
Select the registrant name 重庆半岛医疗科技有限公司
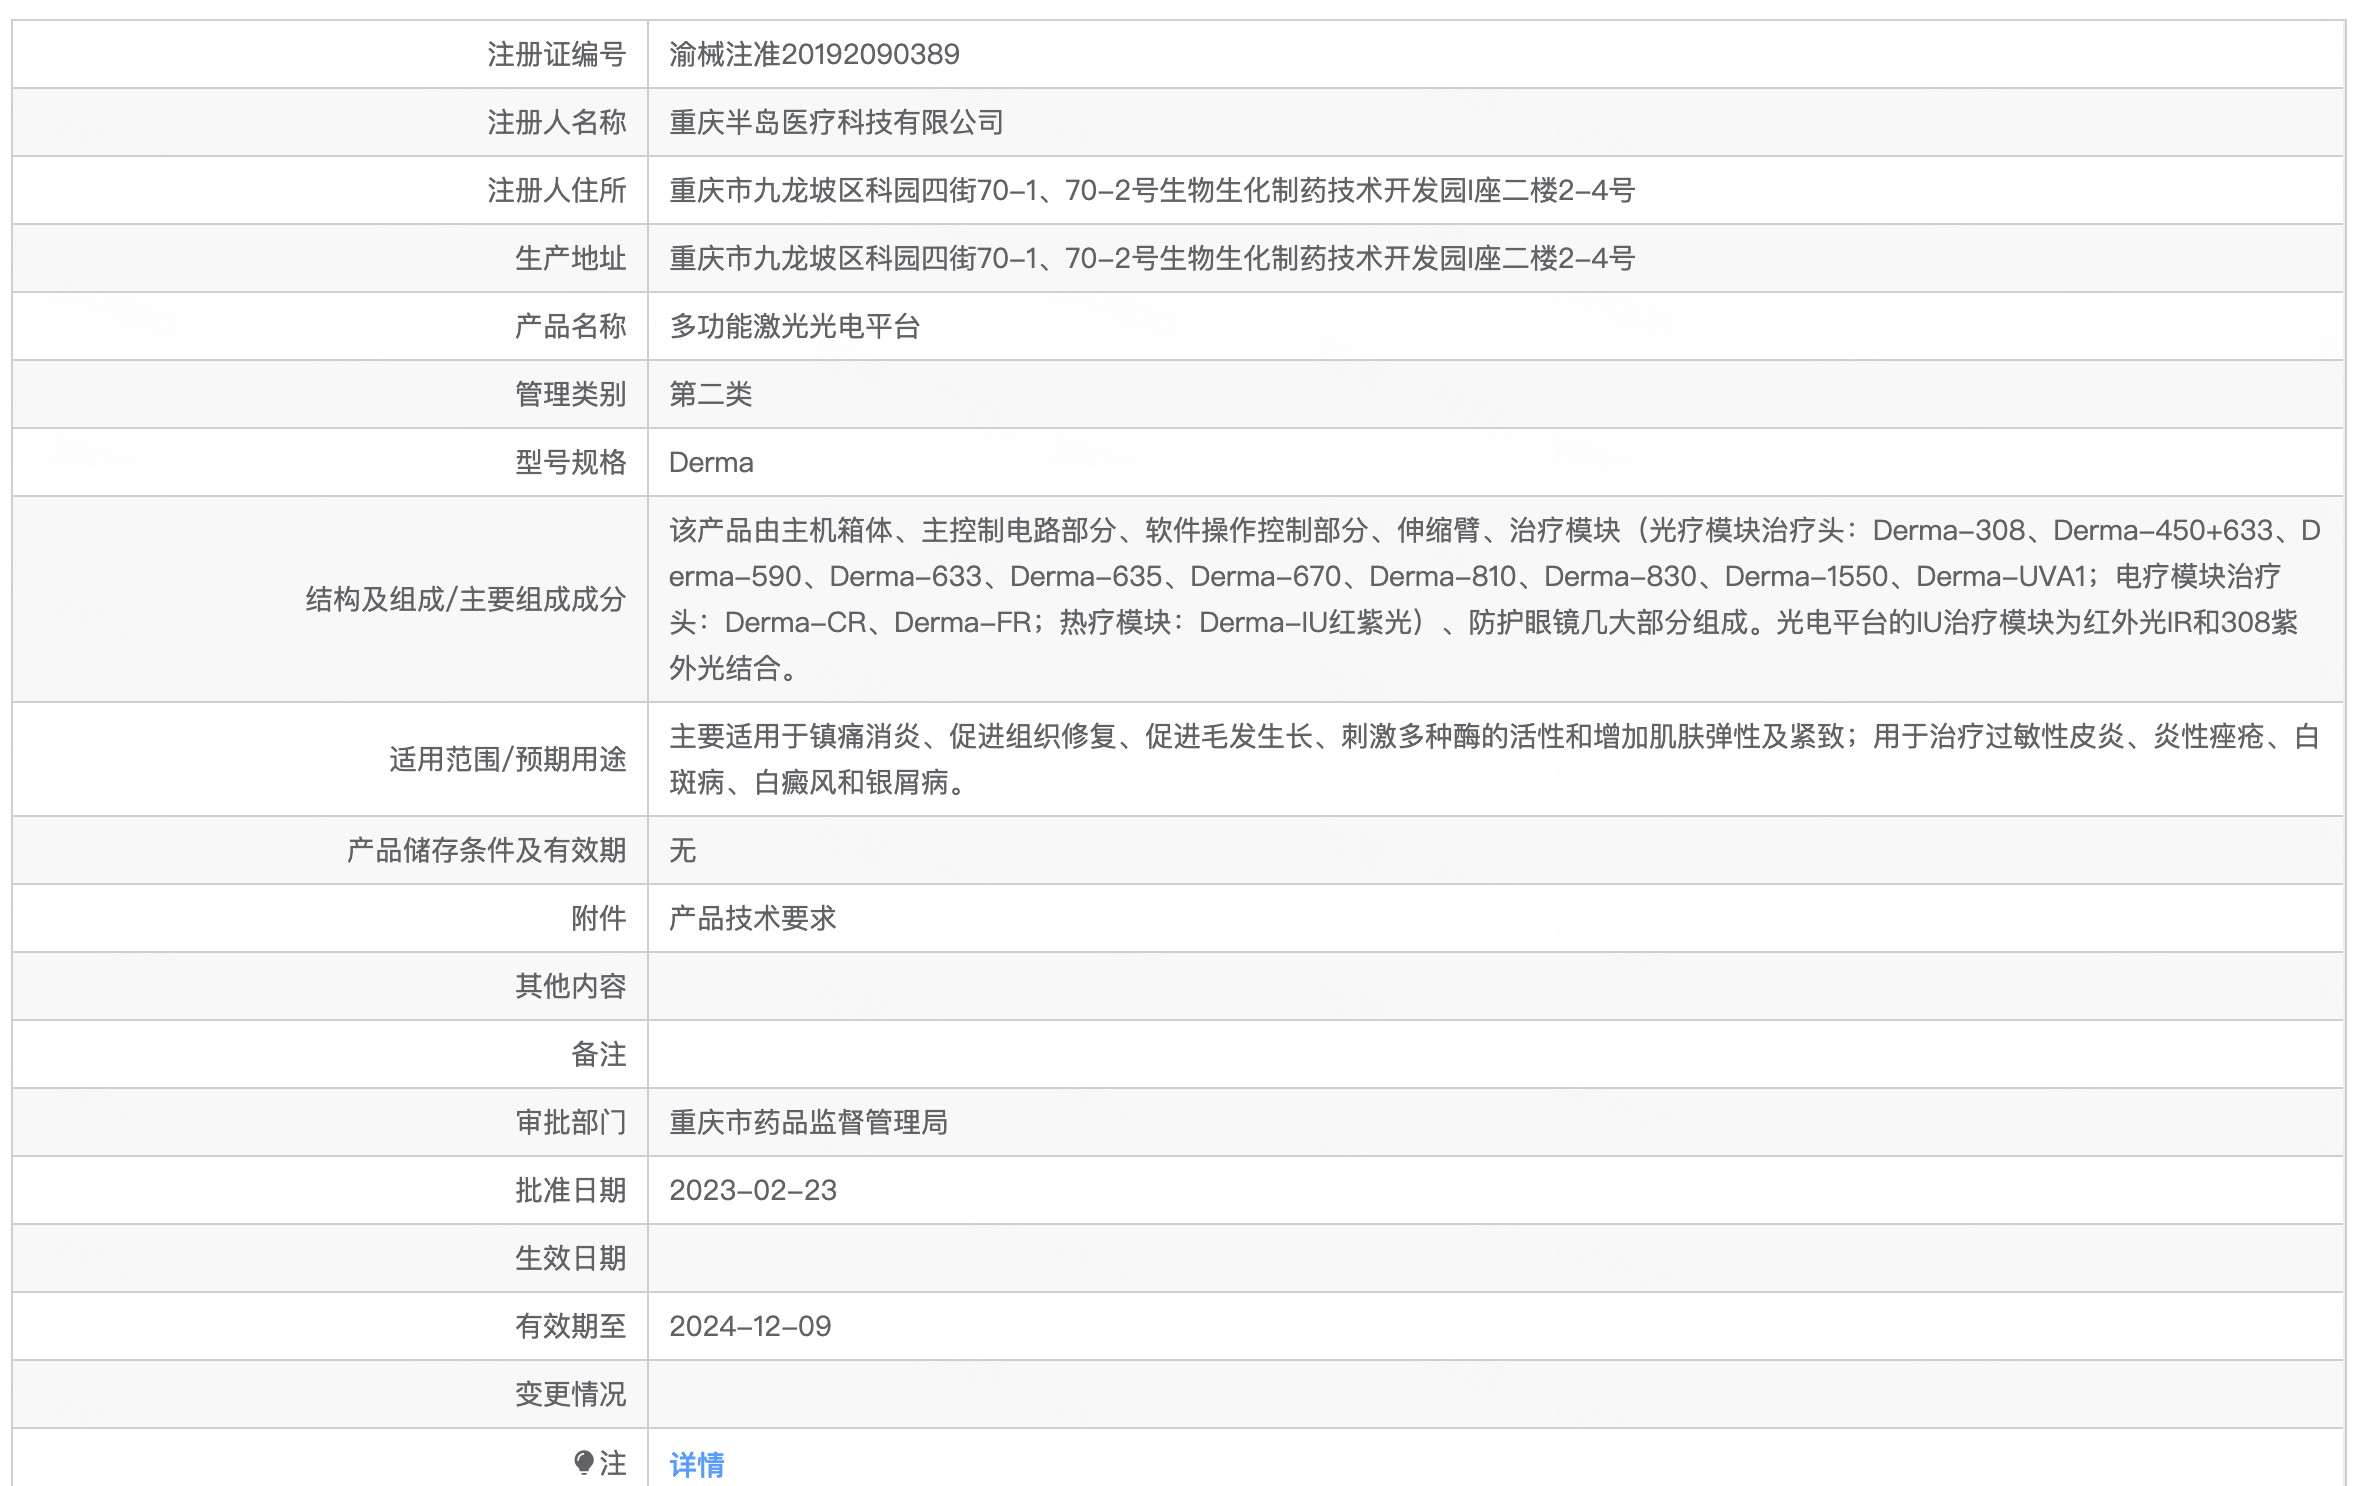pyautogui.click(x=836, y=122)
